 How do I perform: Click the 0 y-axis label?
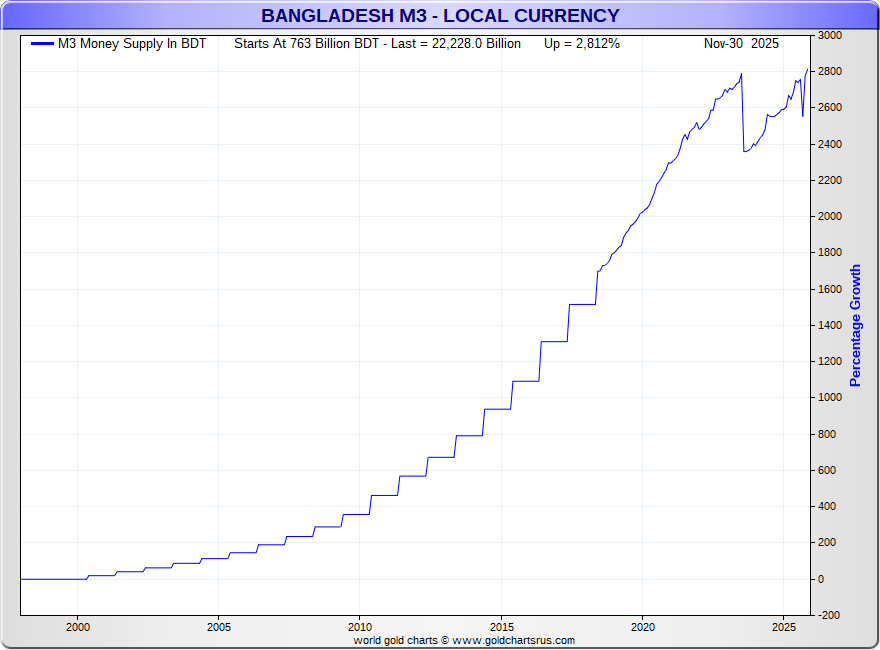[x=821, y=579]
